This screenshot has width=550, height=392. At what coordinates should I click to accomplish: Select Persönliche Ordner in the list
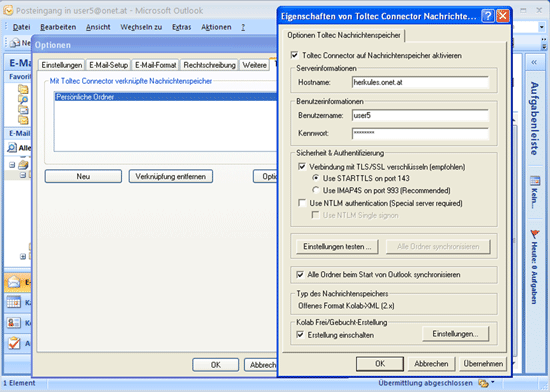pyautogui.click(x=166, y=97)
